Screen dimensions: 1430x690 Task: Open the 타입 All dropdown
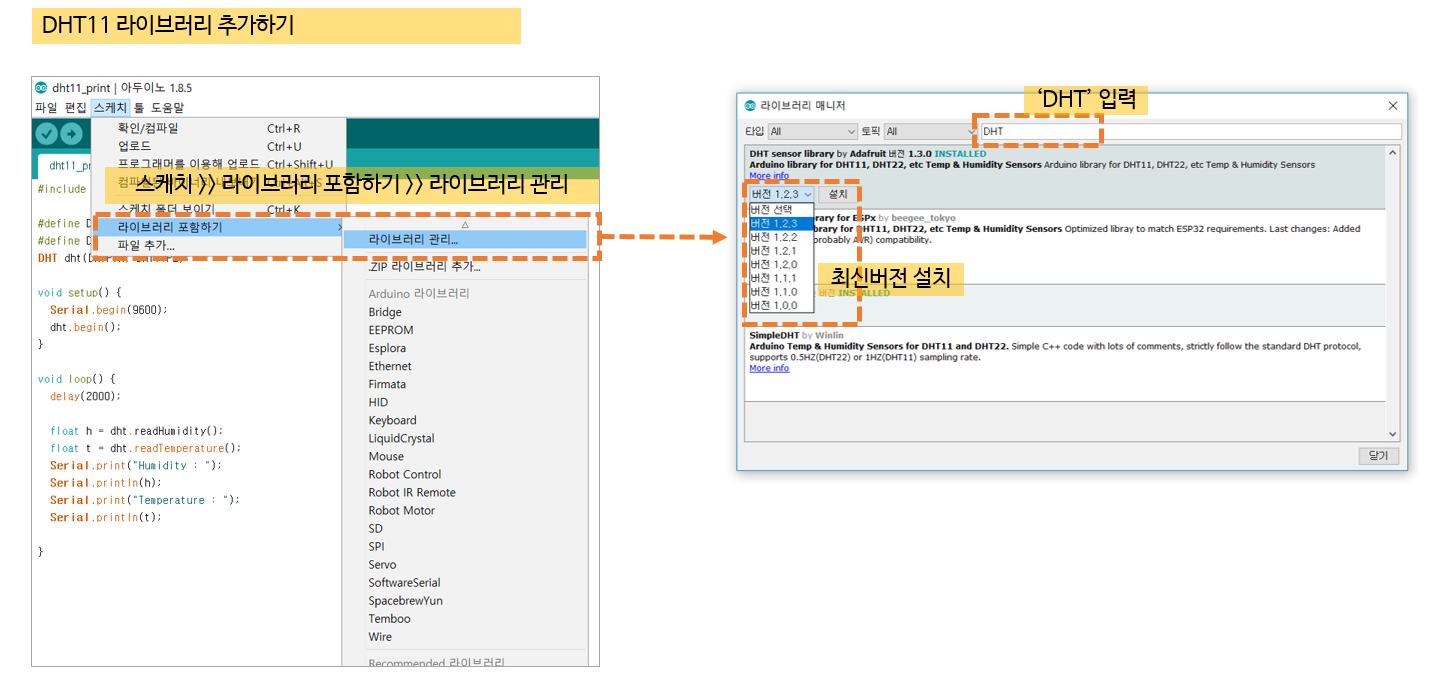tap(813, 131)
